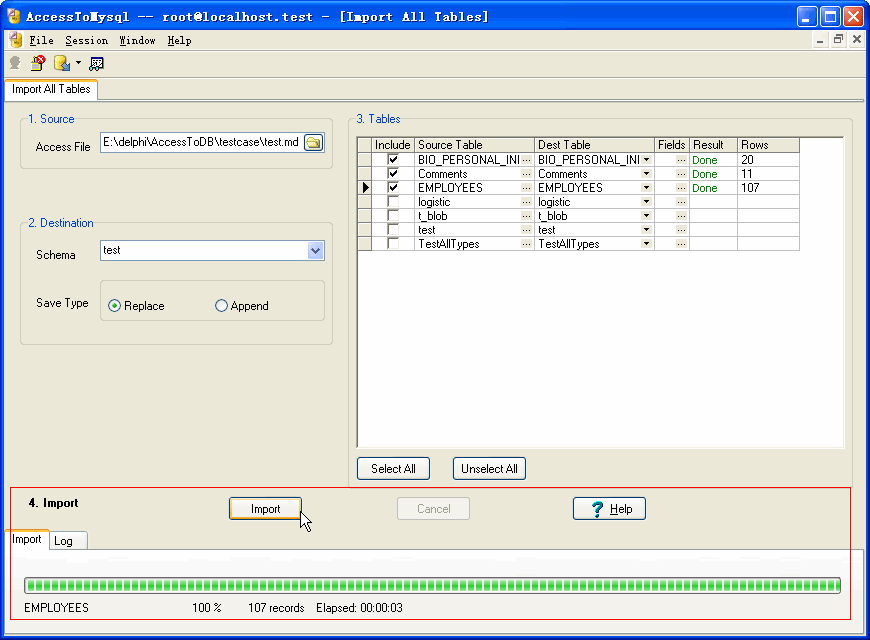Uncheck Include for Comments table

click(x=393, y=174)
